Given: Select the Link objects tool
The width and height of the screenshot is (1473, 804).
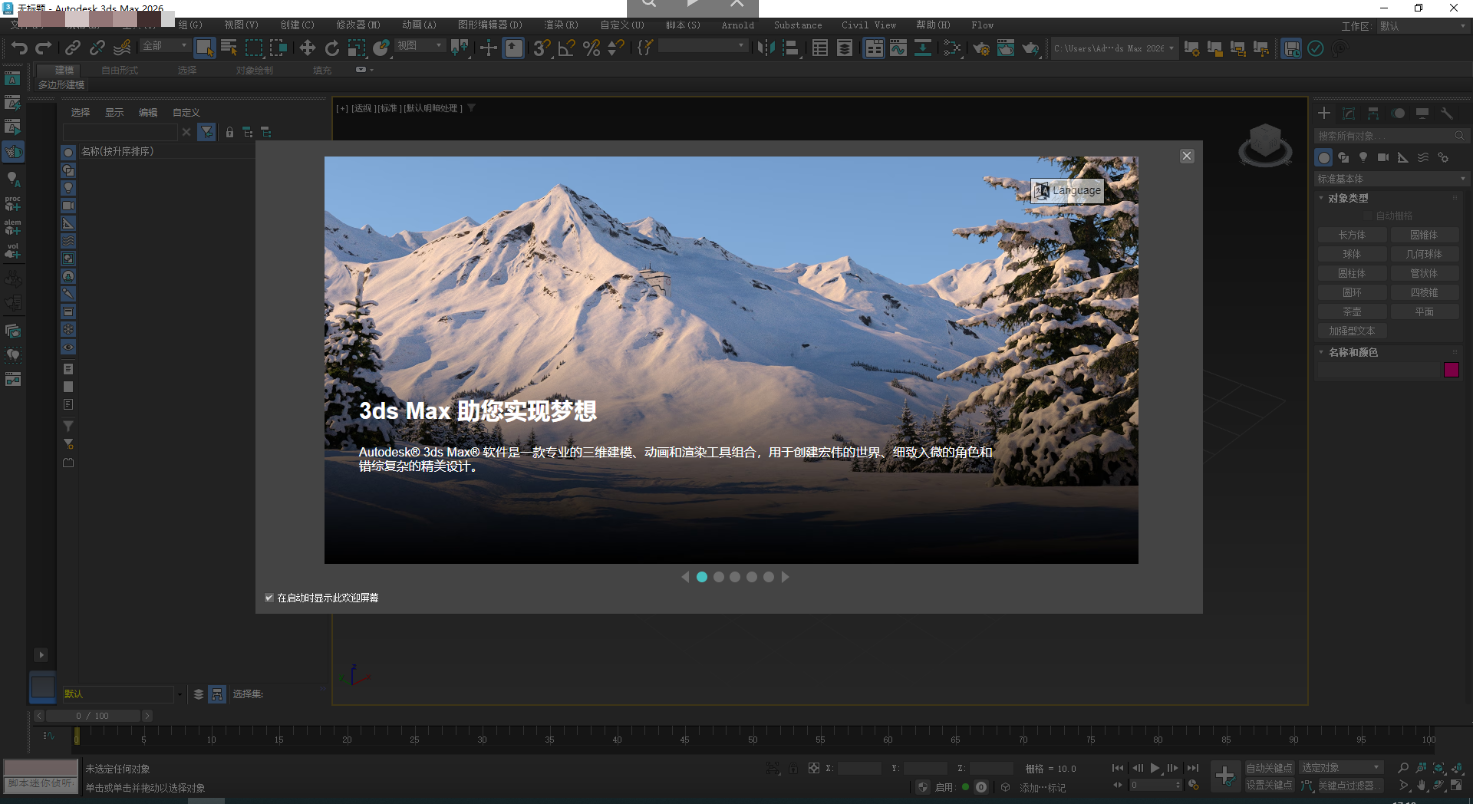Looking at the screenshot, I should click(x=73, y=47).
